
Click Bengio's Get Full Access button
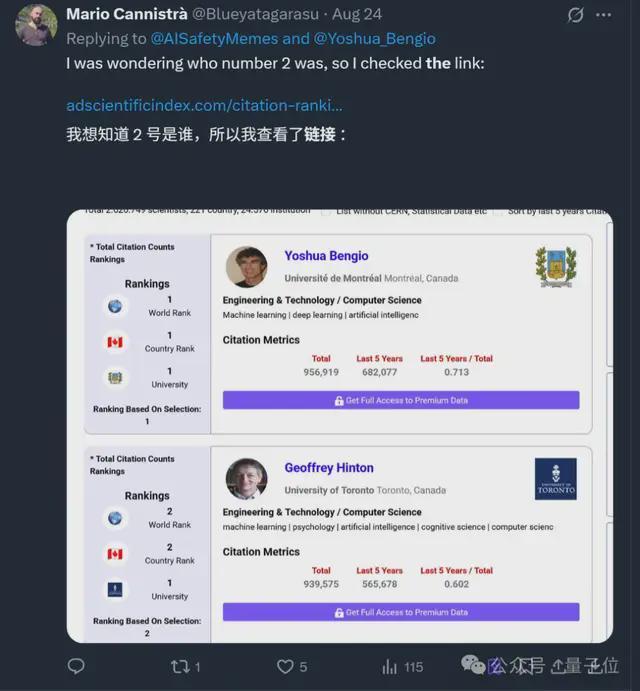pyautogui.click(x=401, y=400)
